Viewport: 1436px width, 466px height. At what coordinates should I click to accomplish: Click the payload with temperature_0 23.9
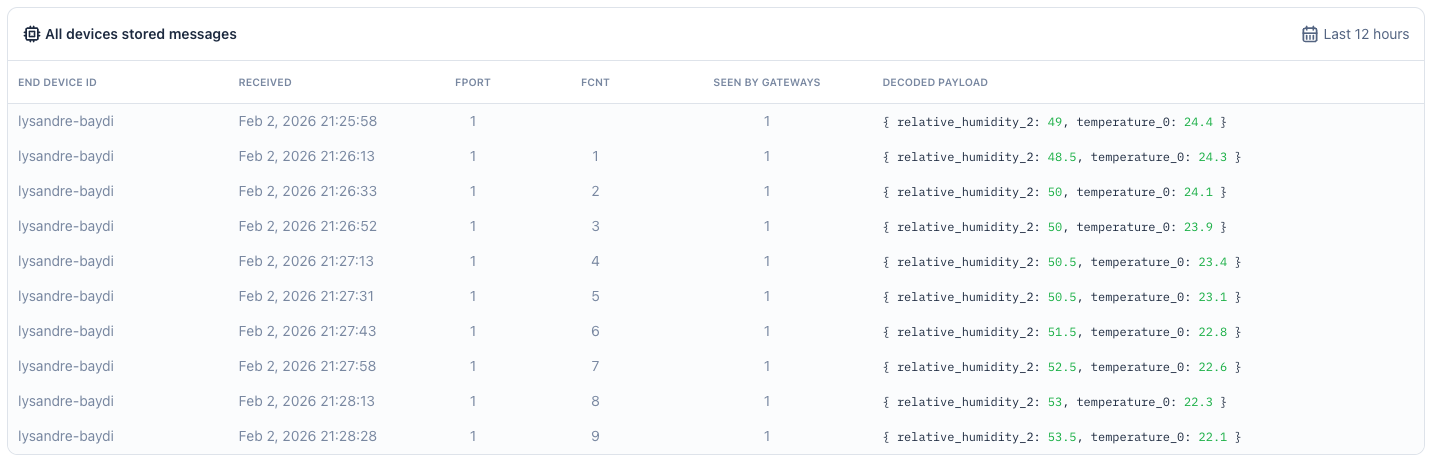point(1055,227)
